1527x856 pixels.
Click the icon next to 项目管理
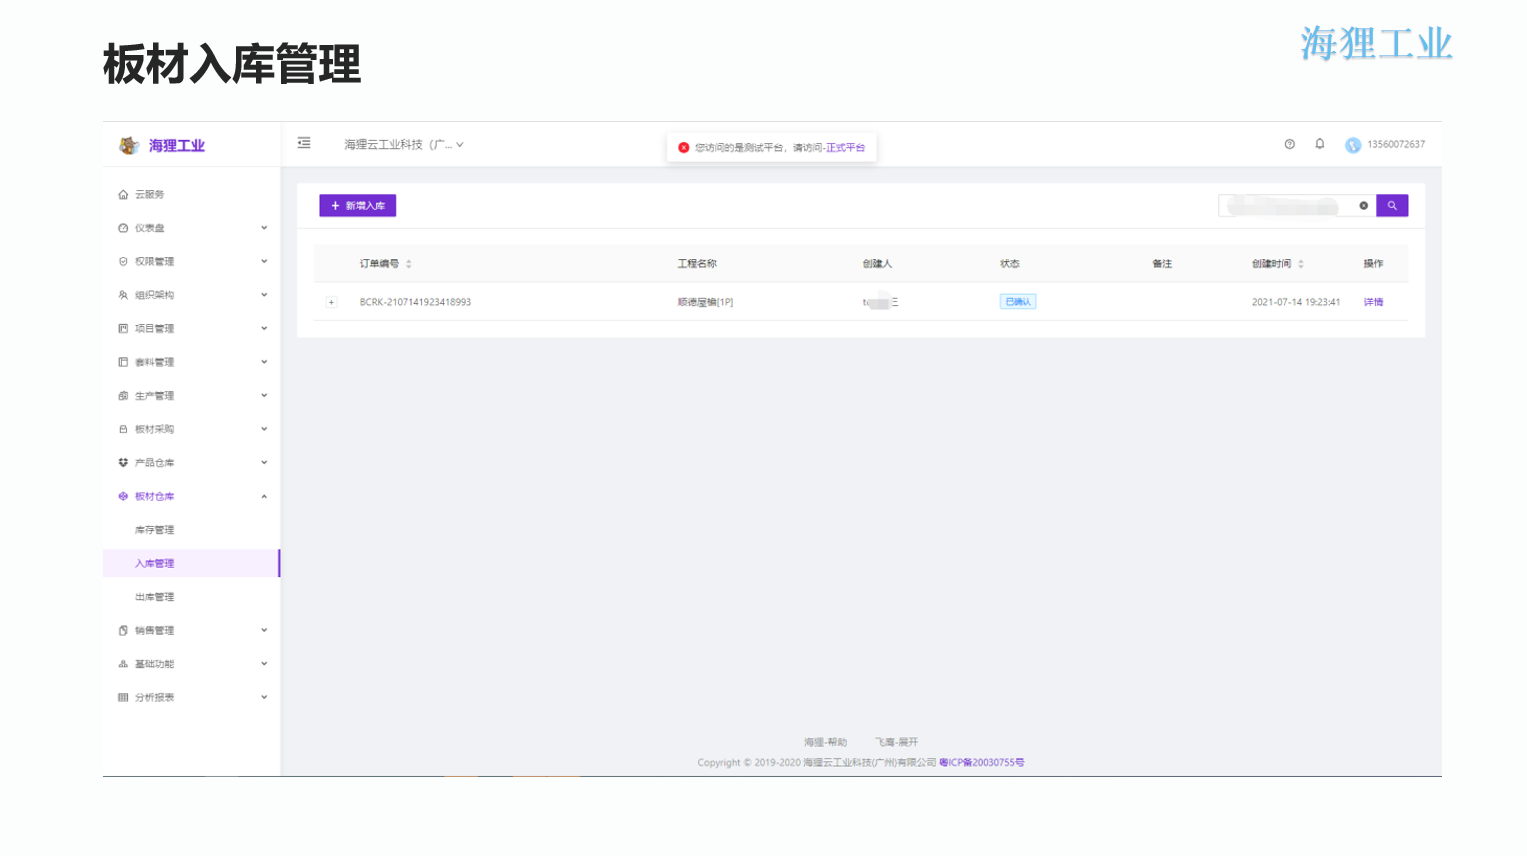point(123,329)
